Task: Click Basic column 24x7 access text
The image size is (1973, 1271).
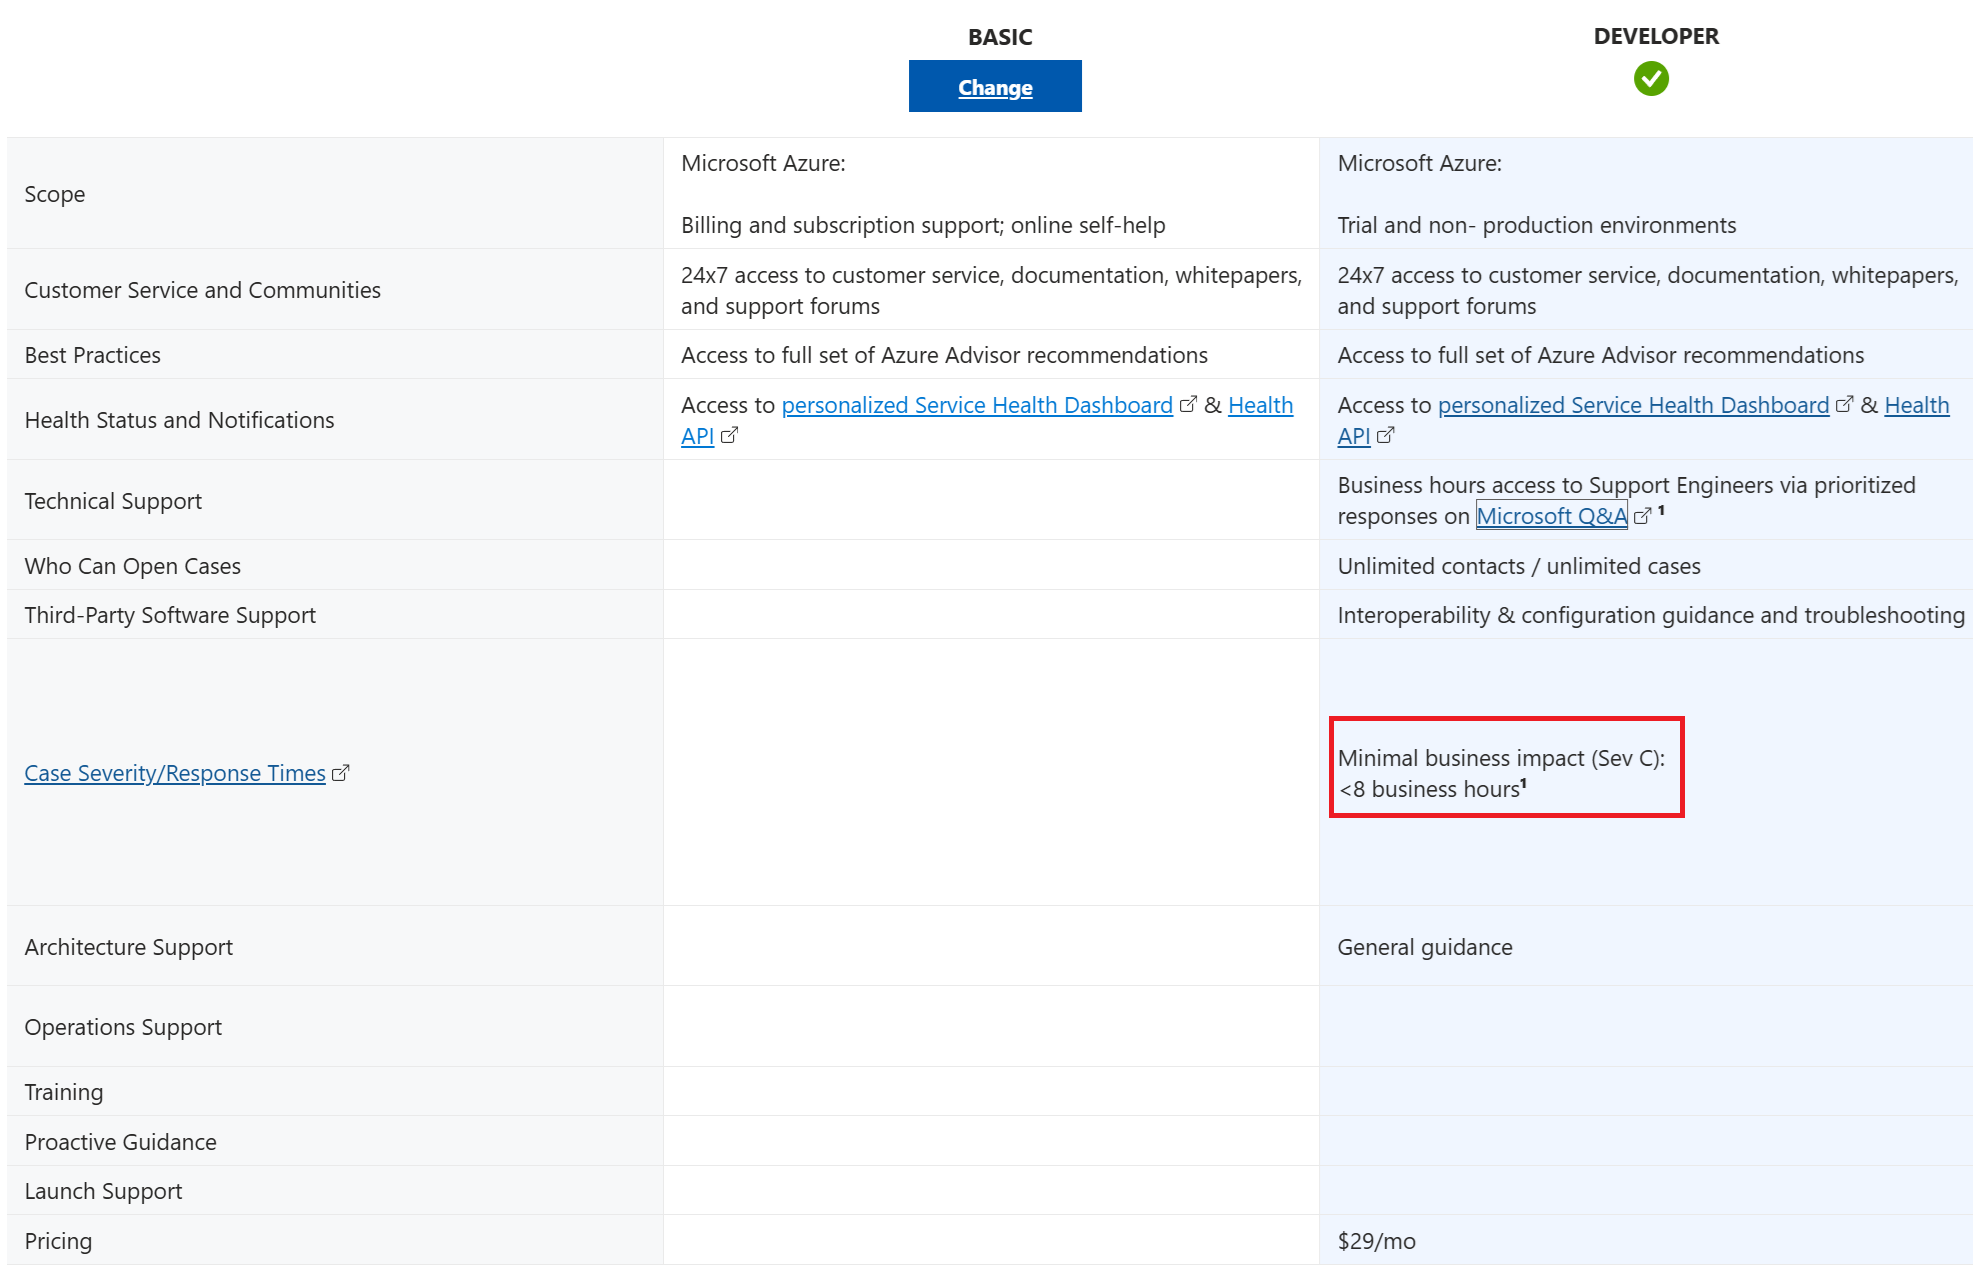Action: point(991,290)
